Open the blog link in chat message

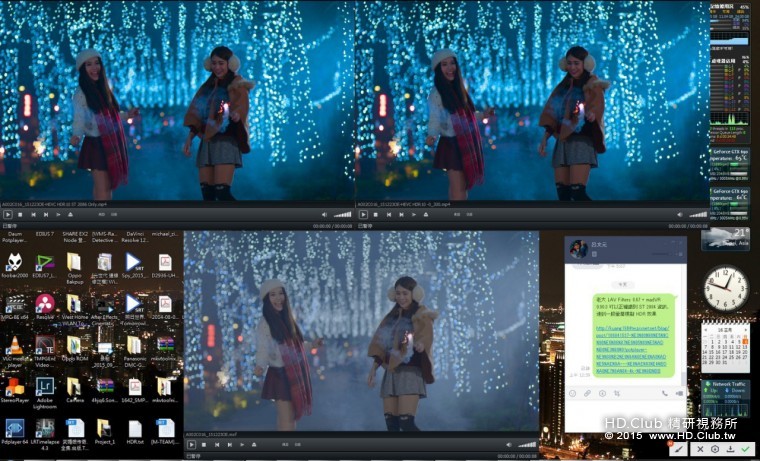pos(633,350)
